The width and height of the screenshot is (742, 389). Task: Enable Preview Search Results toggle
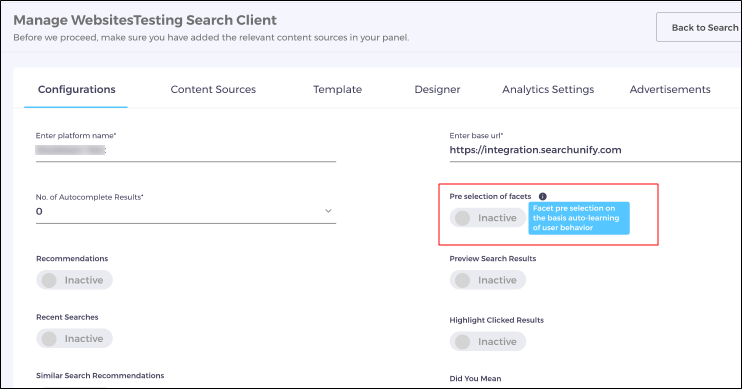[x=487, y=280]
